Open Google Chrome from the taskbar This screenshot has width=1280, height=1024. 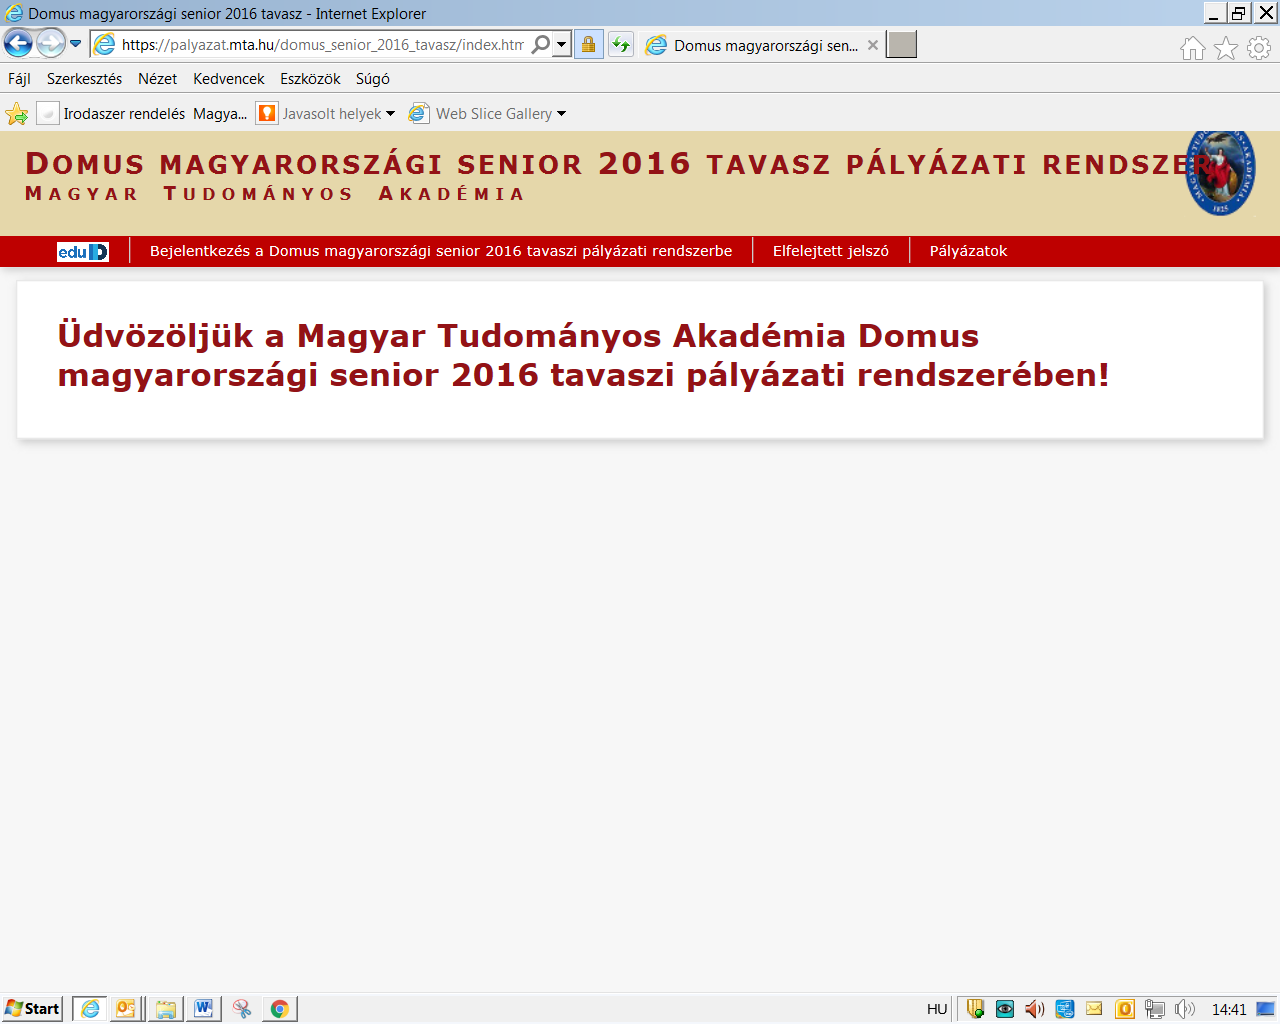[x=280, y=1009]
